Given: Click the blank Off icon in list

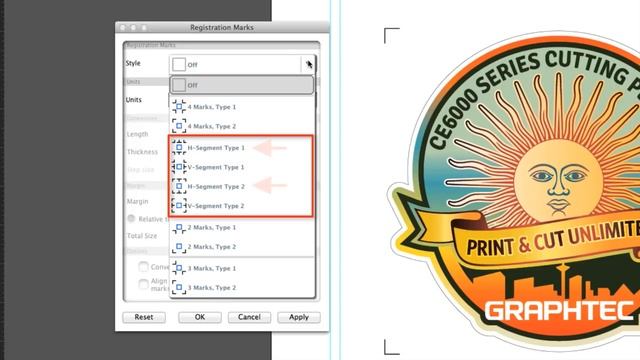Looking at the screenshot, I should tap(179, 85).
